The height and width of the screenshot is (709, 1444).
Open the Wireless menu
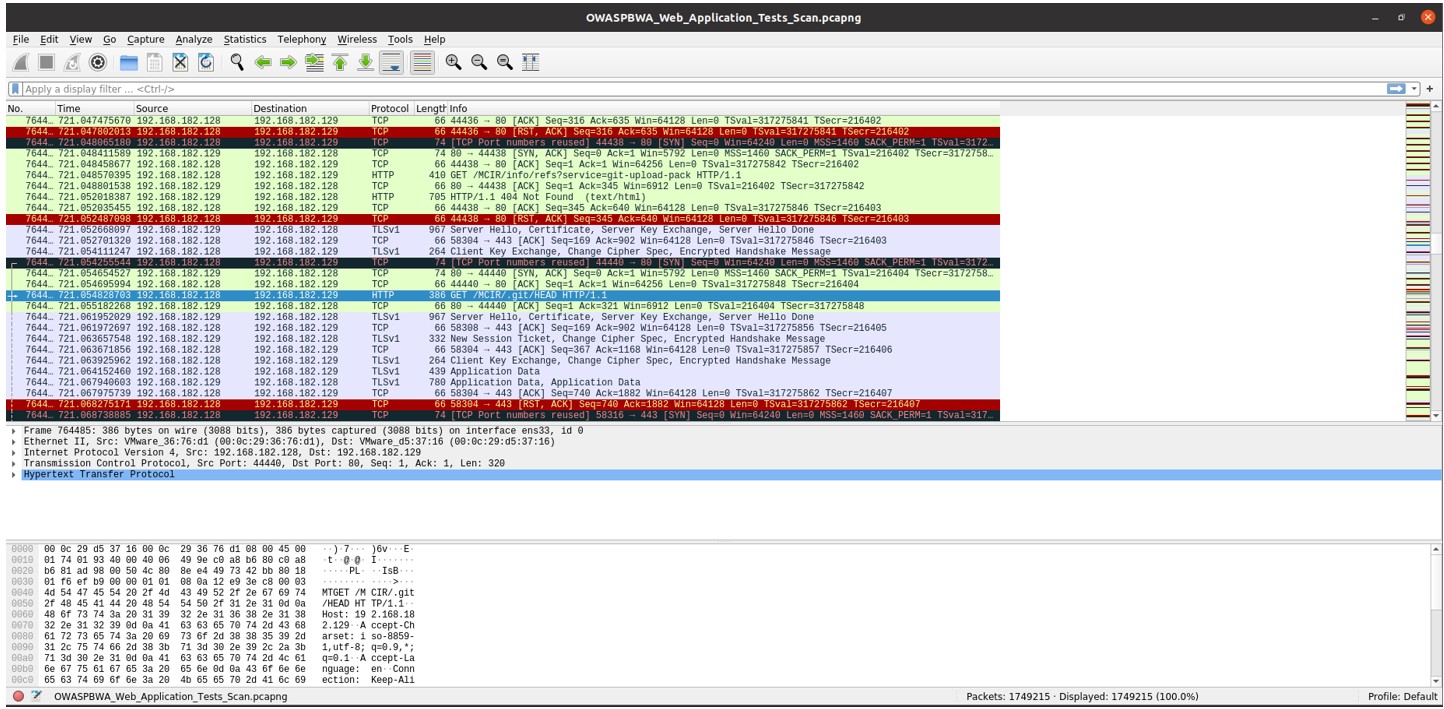[x=357, y=39]
